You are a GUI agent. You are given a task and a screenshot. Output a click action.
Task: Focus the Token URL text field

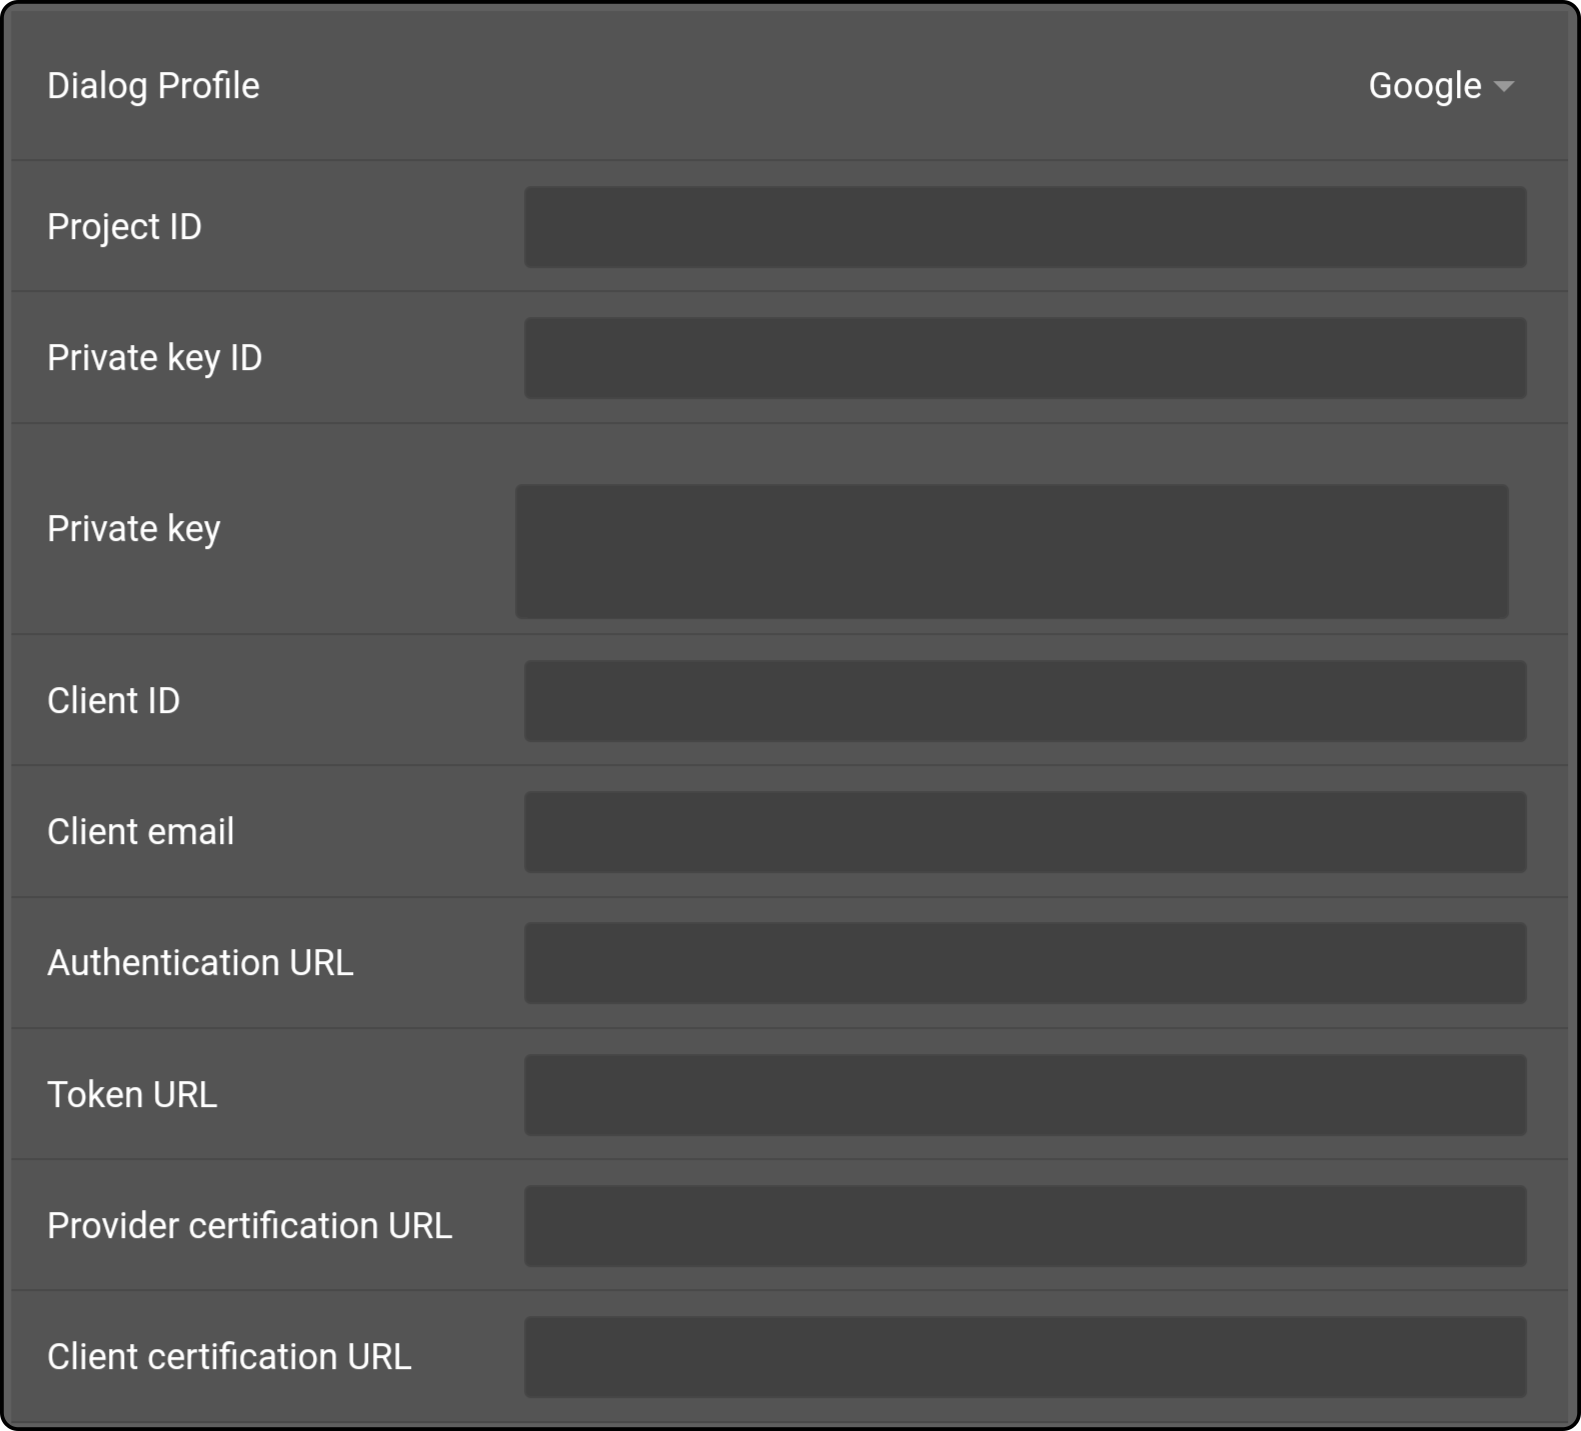click(x=1025, y=1095)
